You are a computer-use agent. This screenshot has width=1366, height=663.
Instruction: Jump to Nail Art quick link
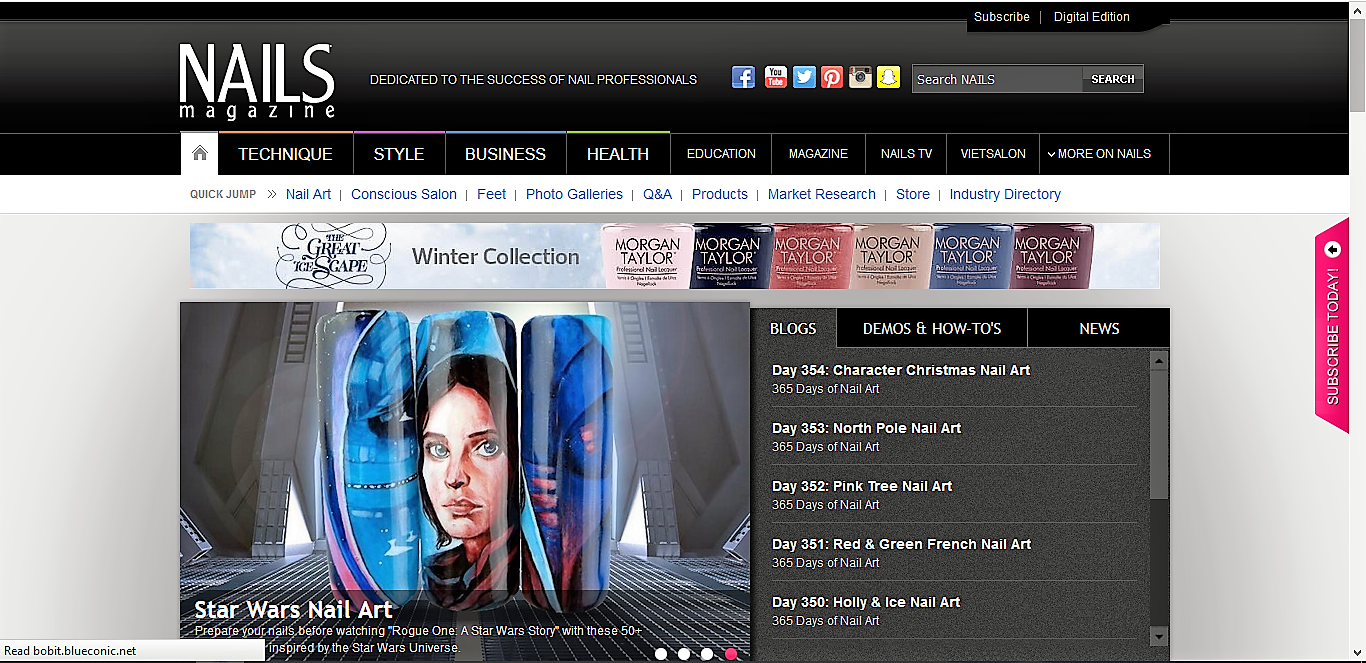[x=308, y=194]
